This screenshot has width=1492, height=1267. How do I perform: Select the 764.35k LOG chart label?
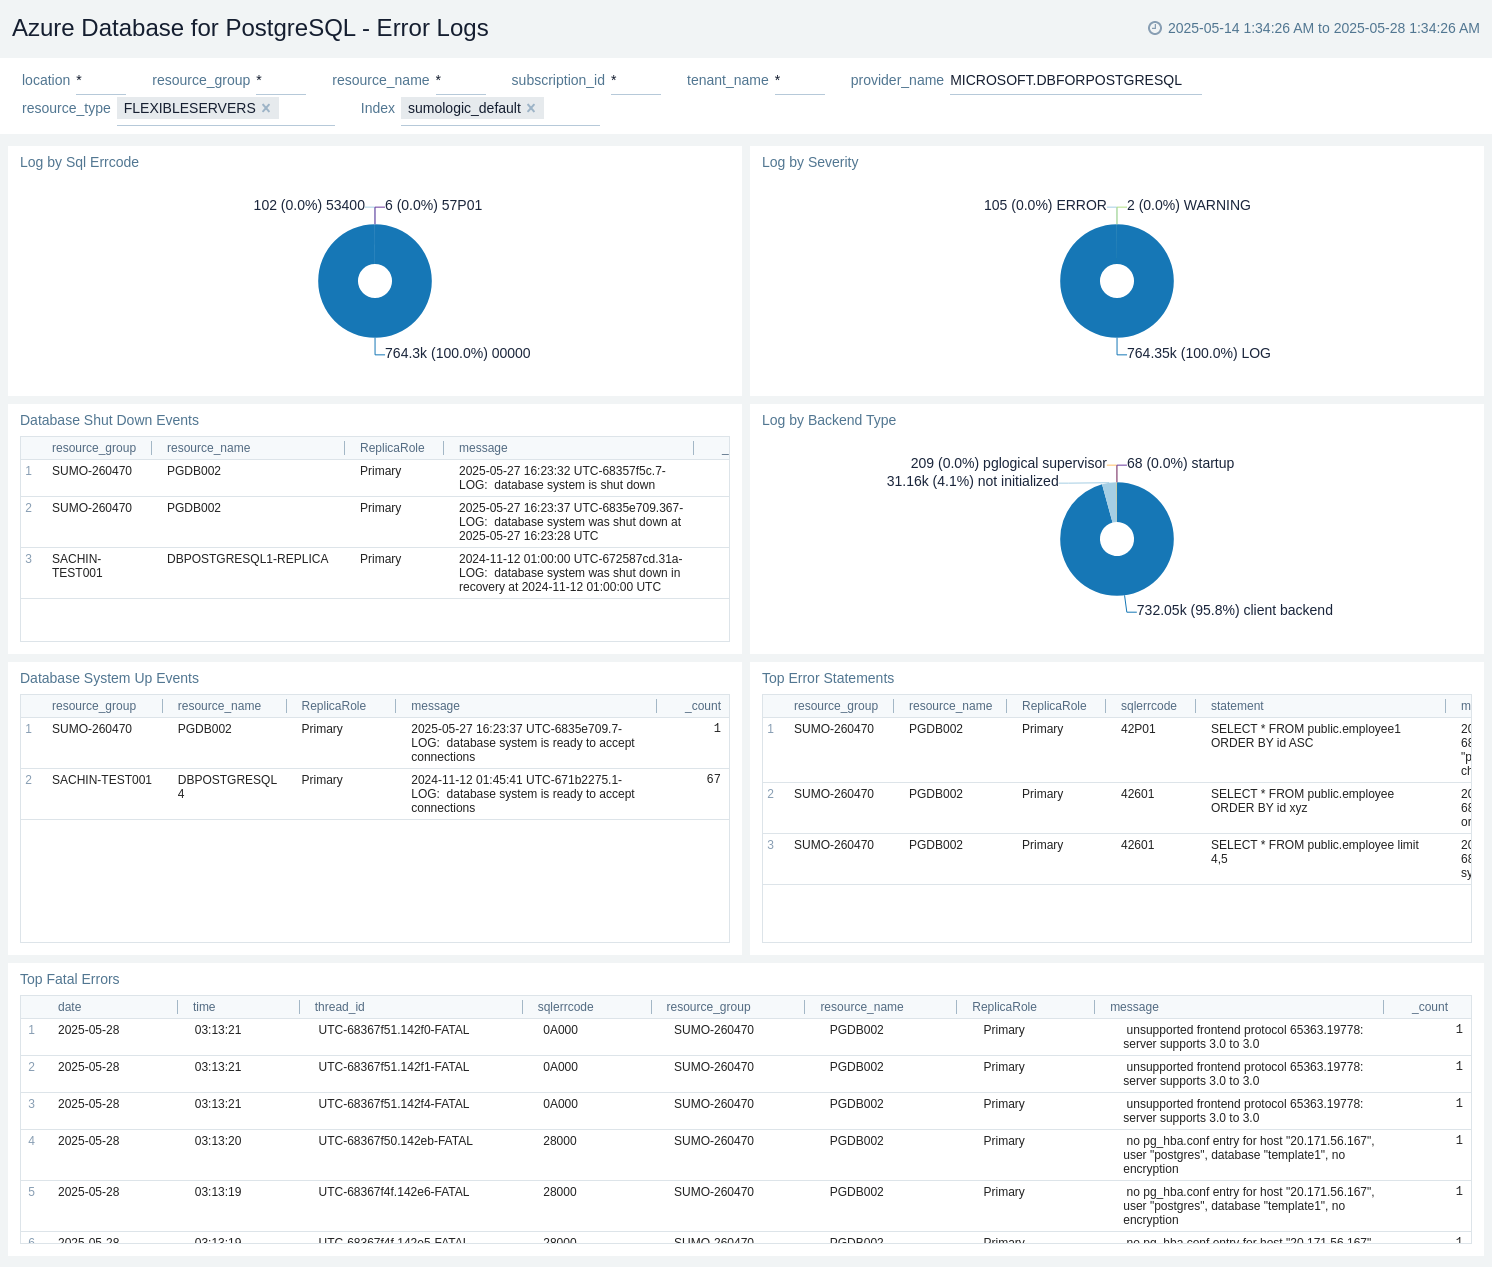pos(1198,353)
